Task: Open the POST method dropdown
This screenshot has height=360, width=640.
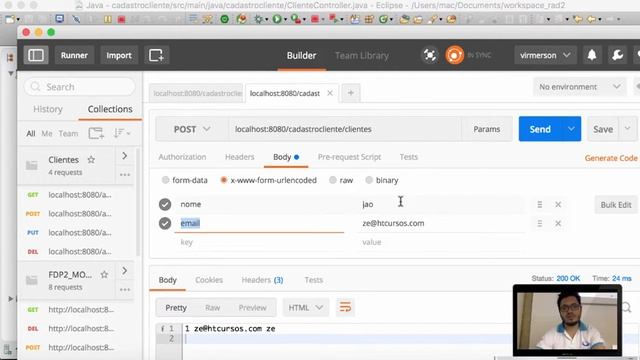Action: [192, 129]
